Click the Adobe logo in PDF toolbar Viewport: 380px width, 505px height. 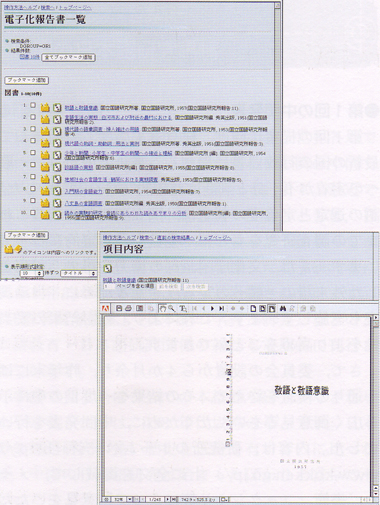coord(105,308)
